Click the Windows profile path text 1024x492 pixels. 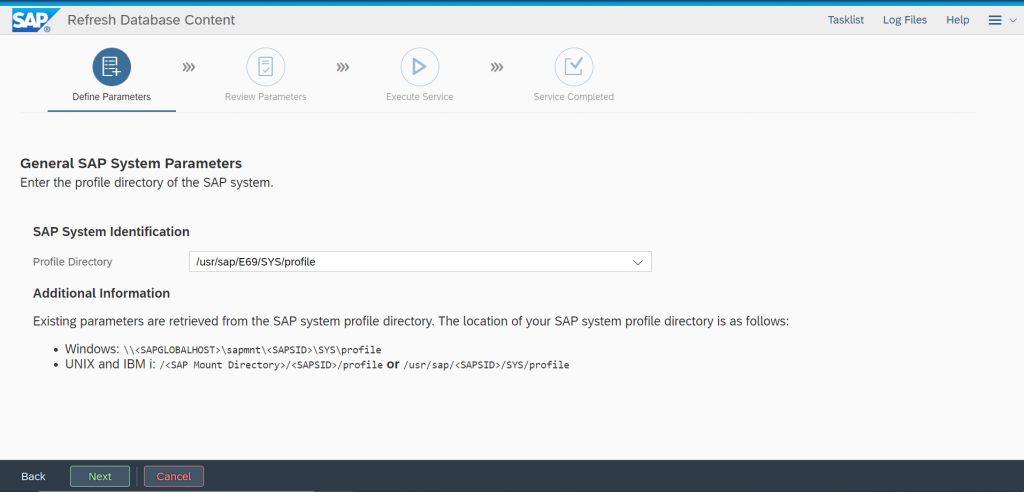252,349
